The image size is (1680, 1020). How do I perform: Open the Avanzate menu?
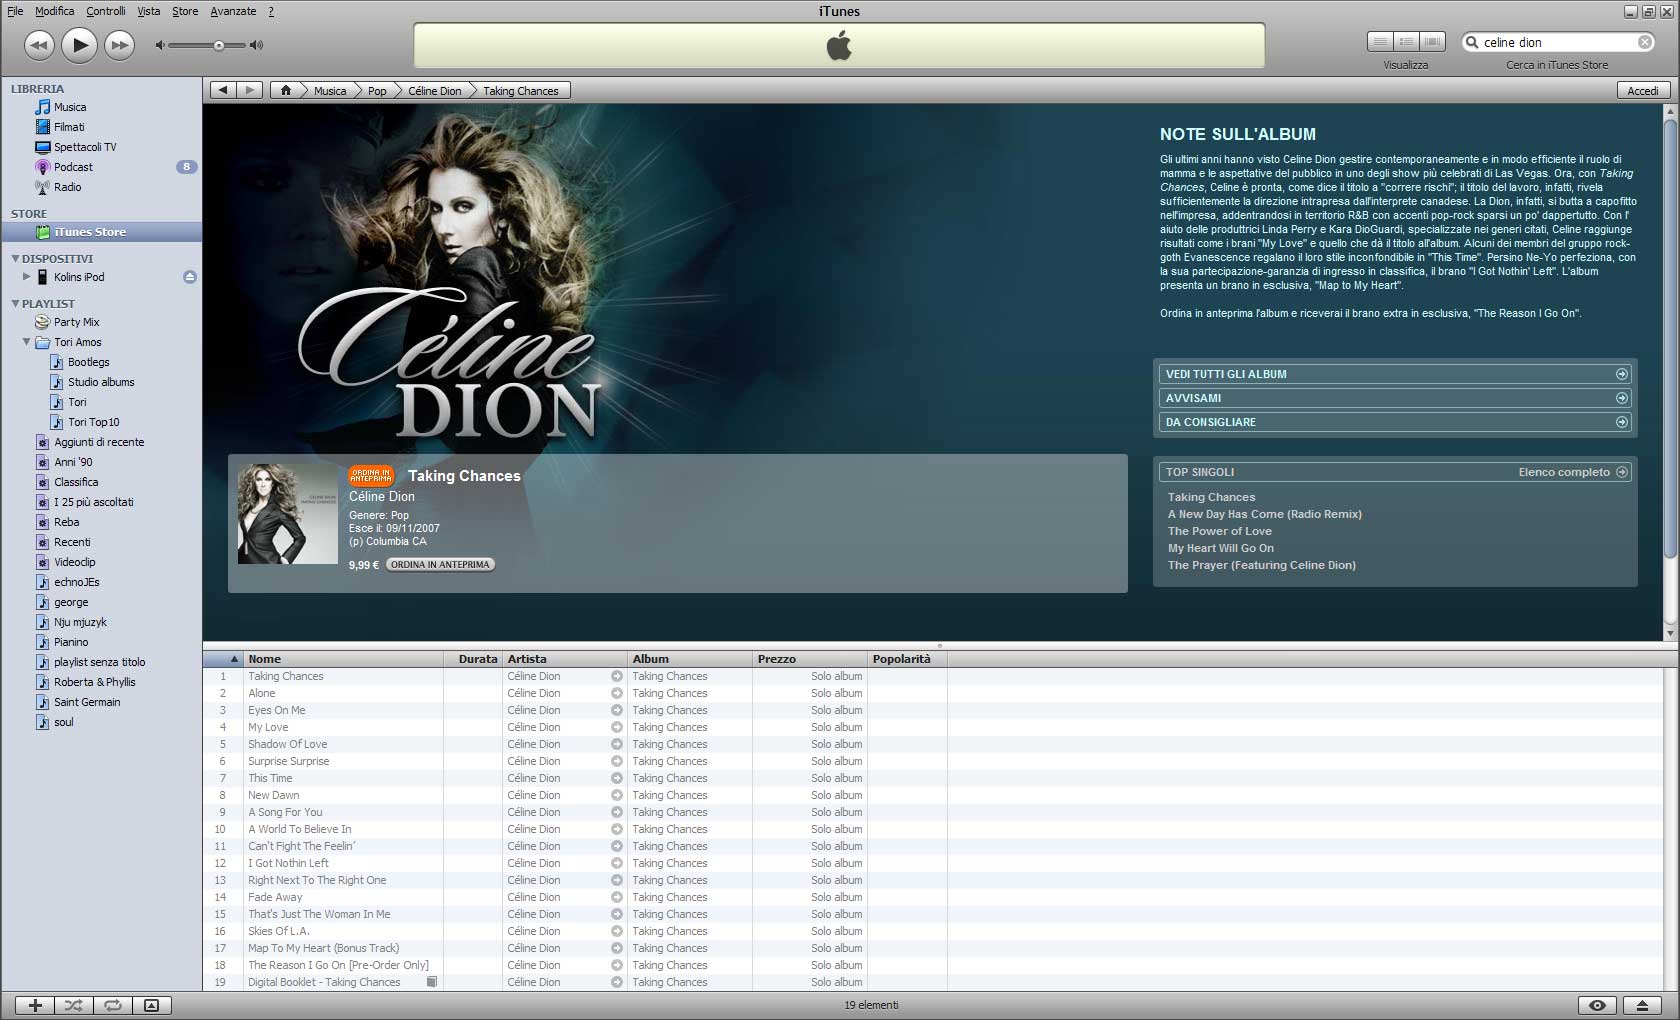pos(233,11)
